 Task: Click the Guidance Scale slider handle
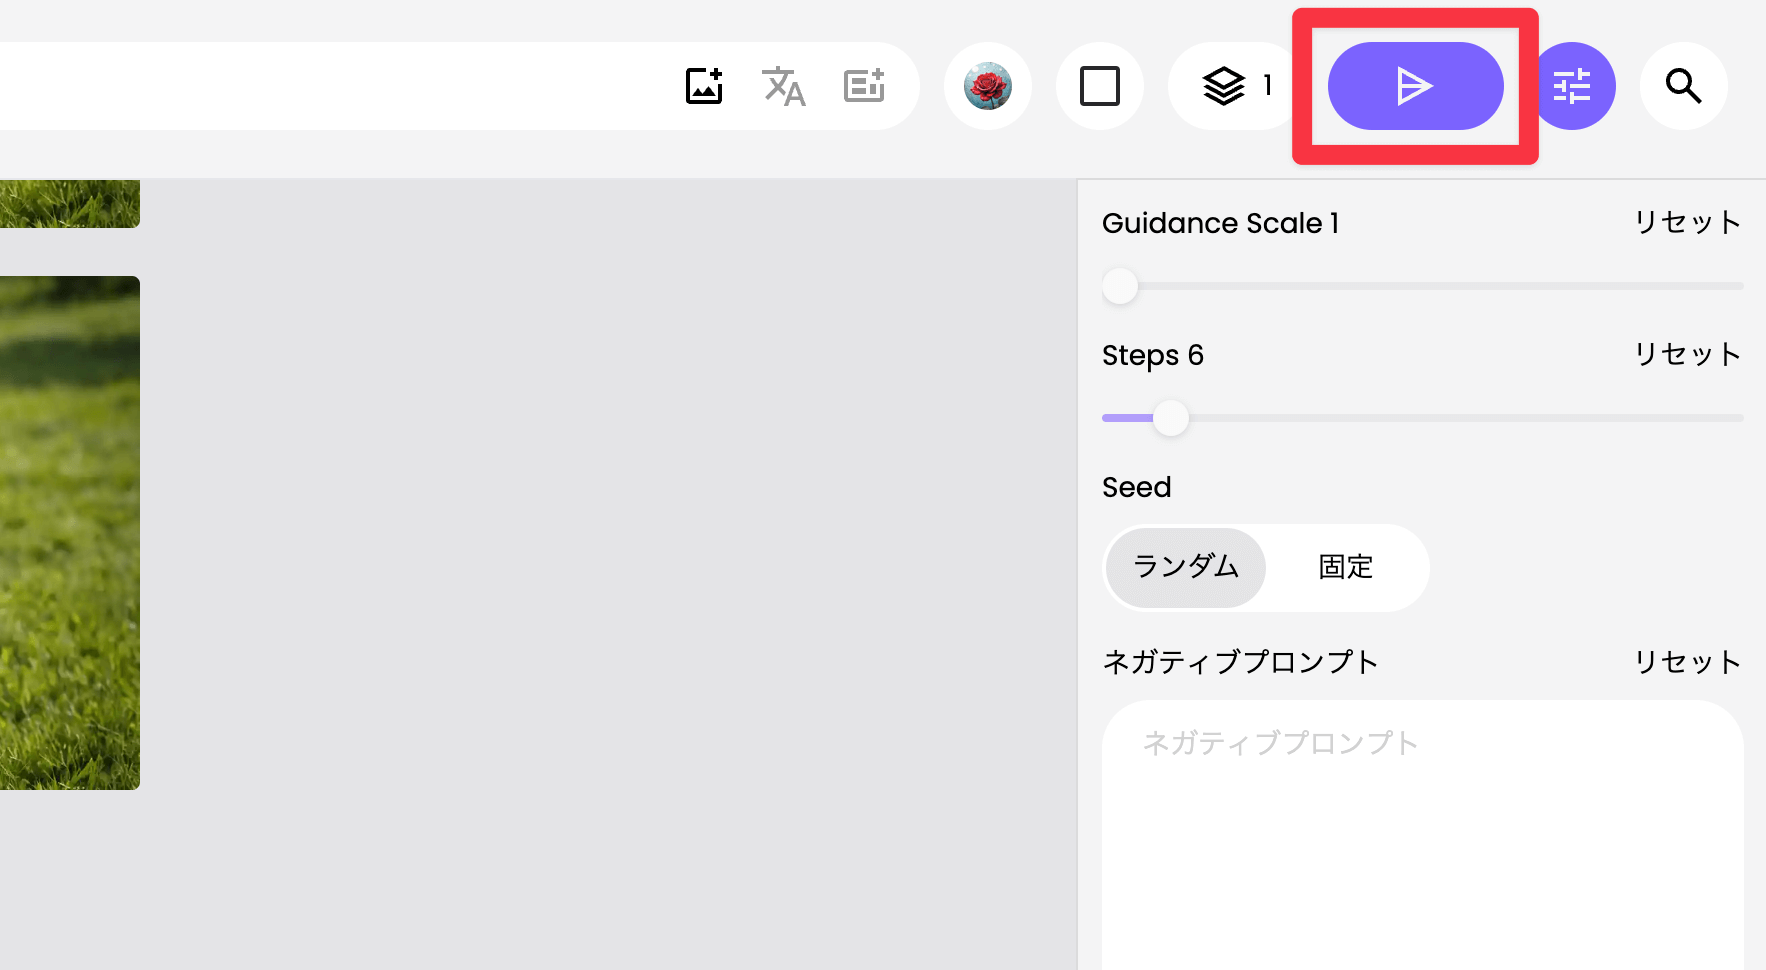pos(1120,286)
